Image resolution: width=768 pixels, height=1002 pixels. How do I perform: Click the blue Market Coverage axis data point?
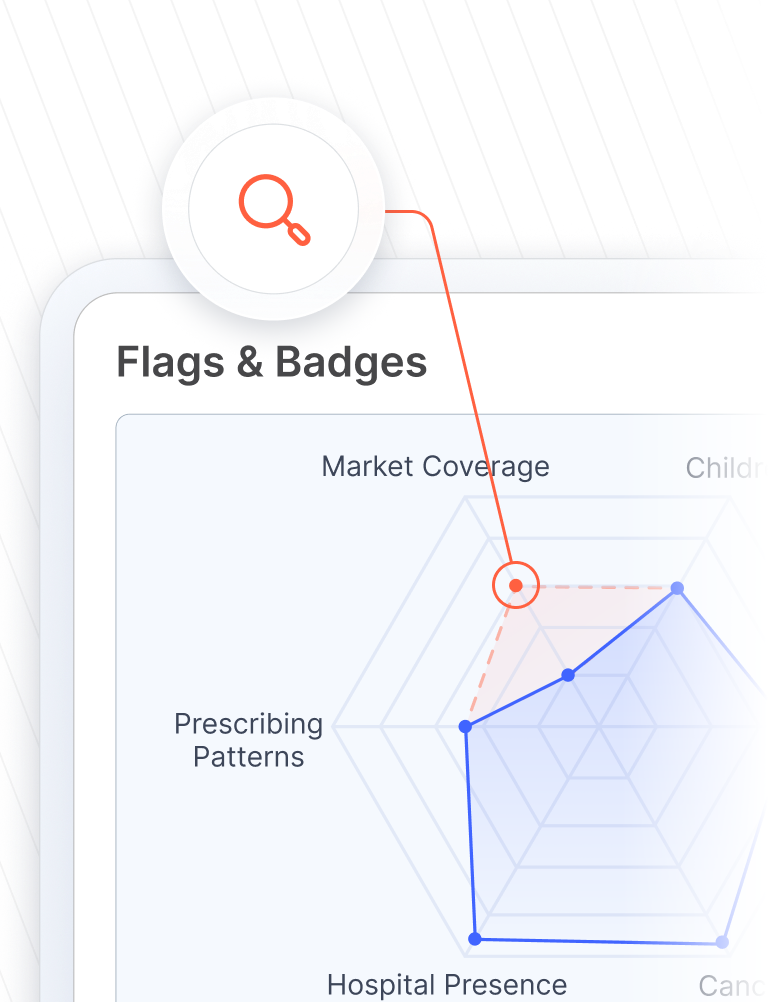tap(568, 675)
